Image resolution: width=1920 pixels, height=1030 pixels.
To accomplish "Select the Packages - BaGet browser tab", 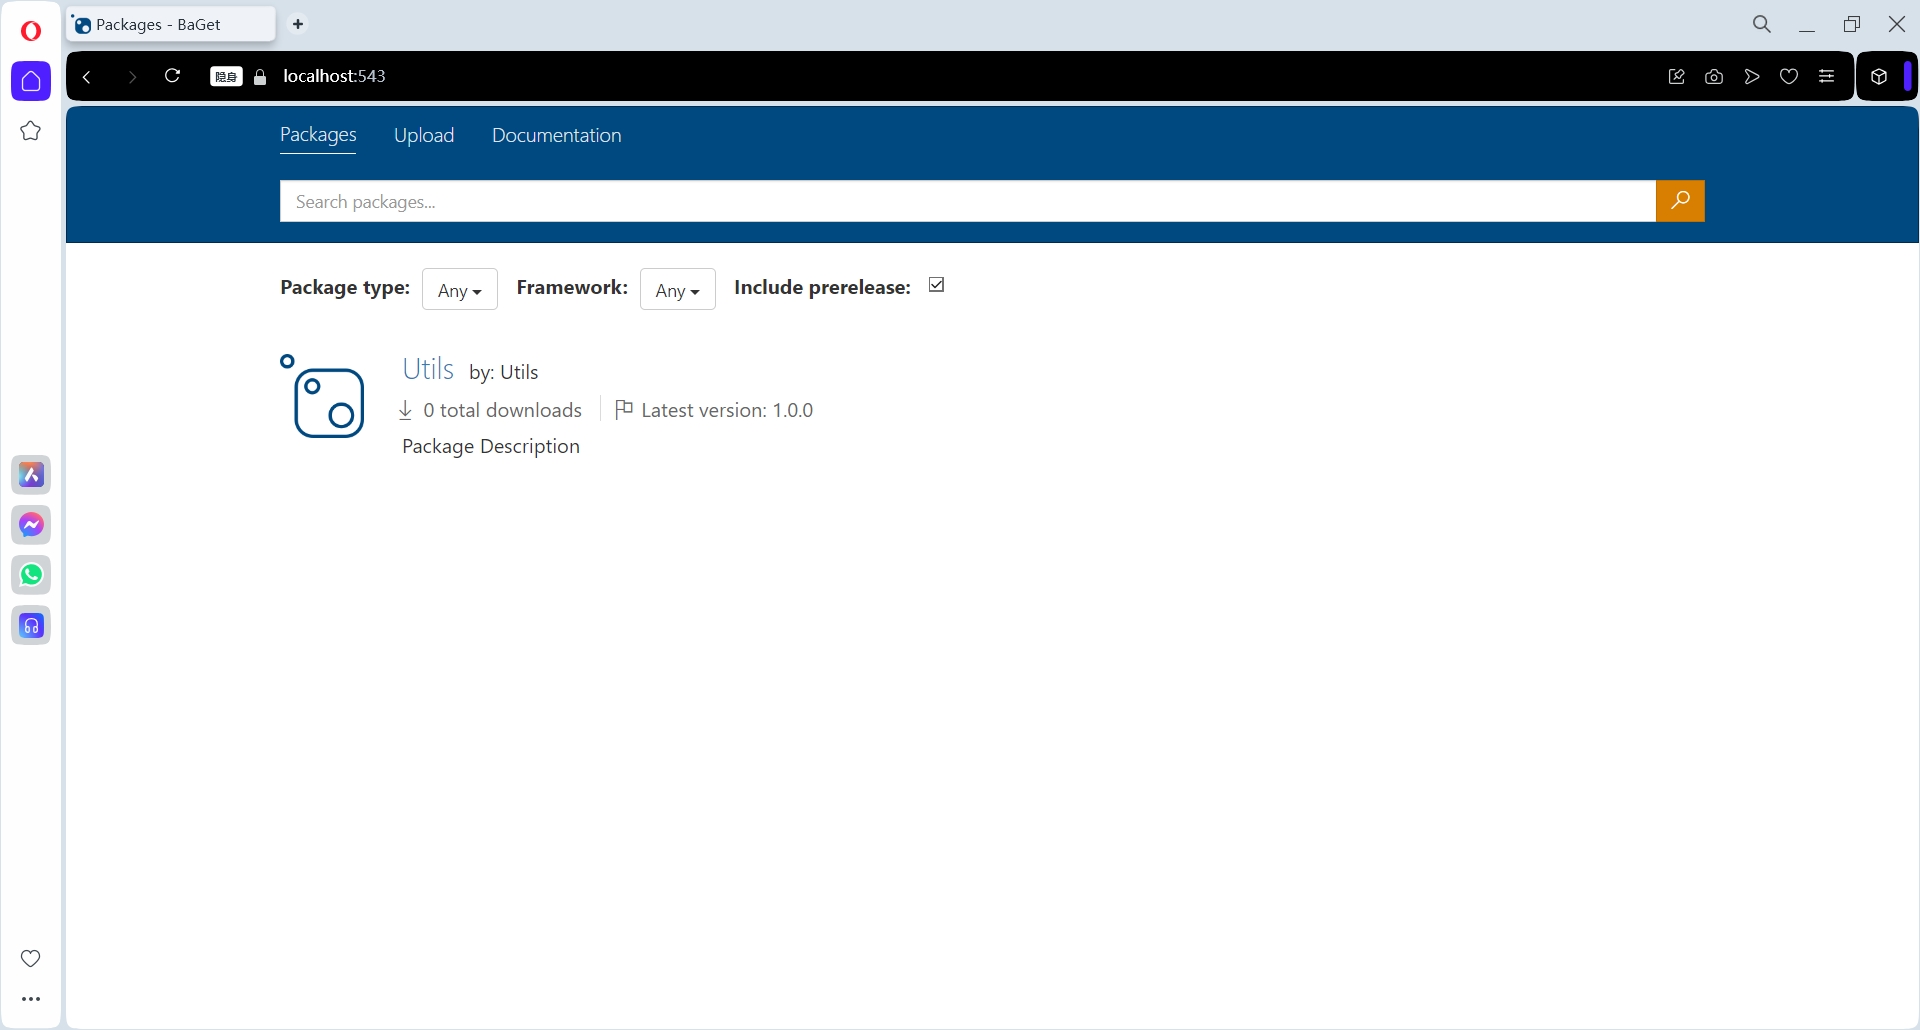I will tap(171, 25).
